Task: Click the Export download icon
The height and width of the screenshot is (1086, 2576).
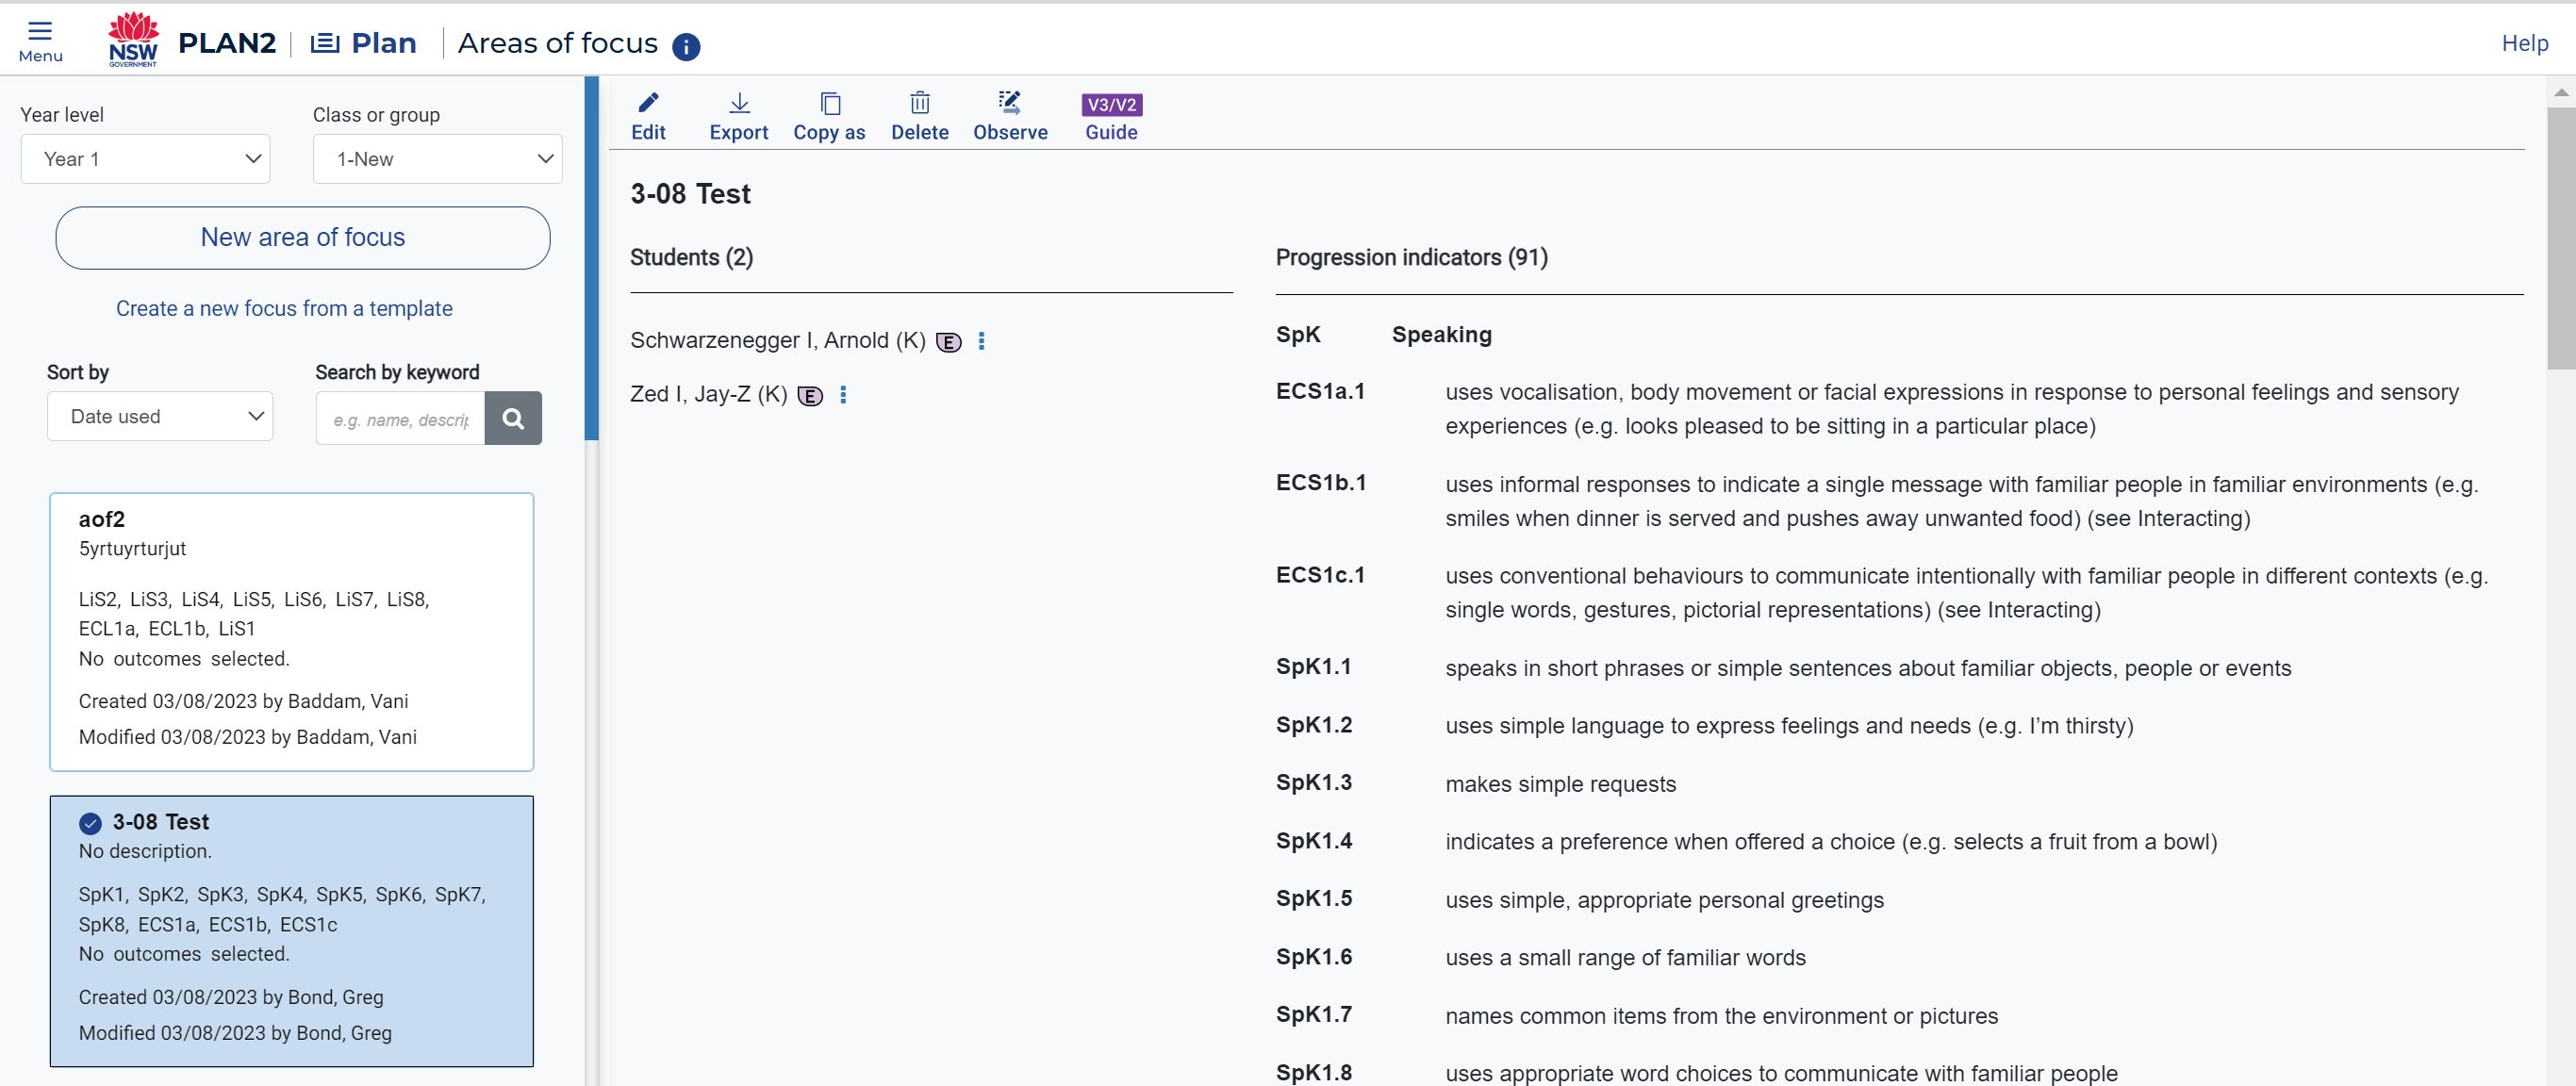Action: [738, 115]
